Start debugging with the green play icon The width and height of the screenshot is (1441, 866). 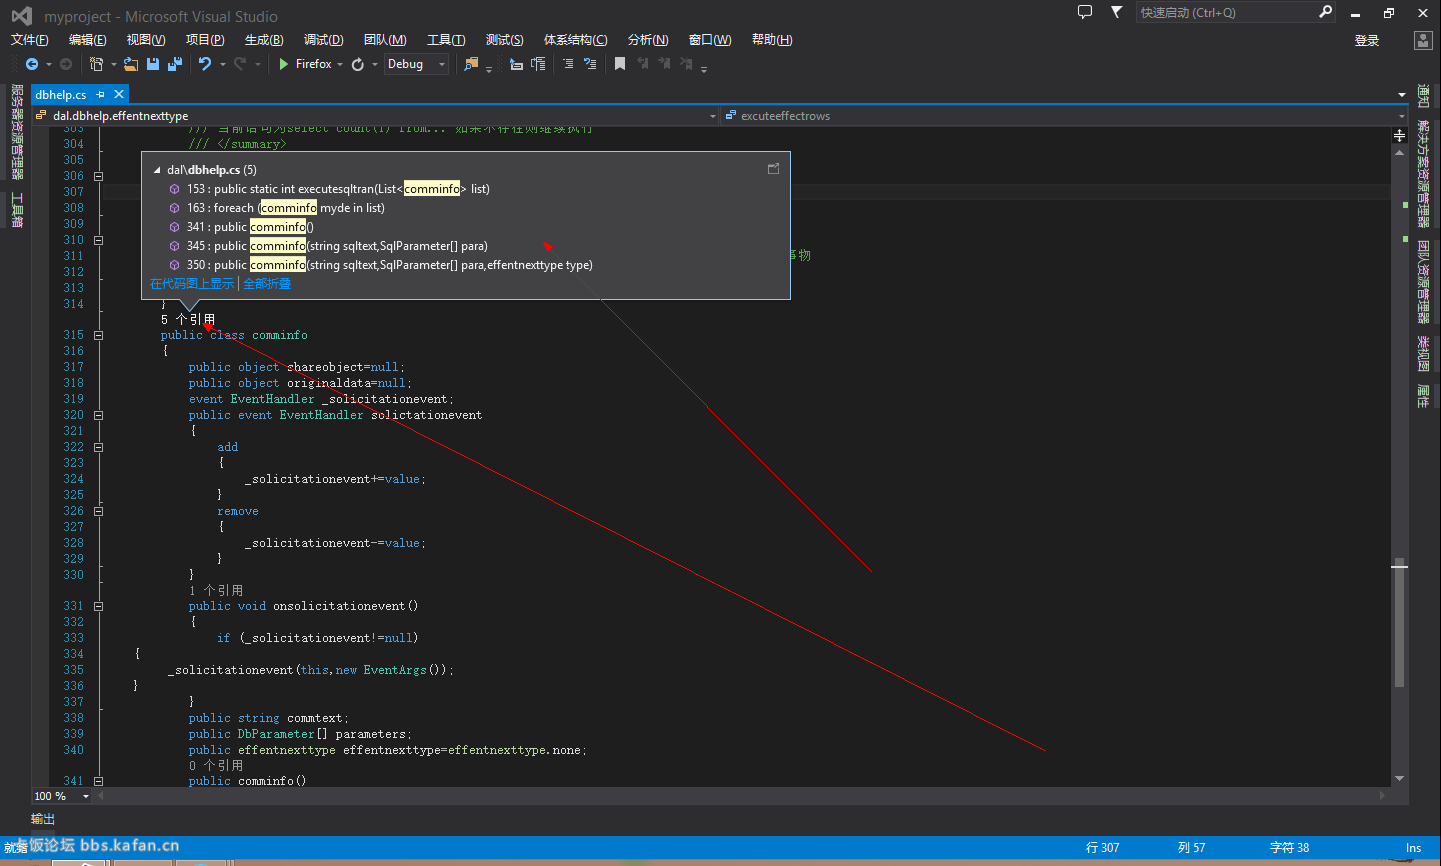(x=284, y=64)
